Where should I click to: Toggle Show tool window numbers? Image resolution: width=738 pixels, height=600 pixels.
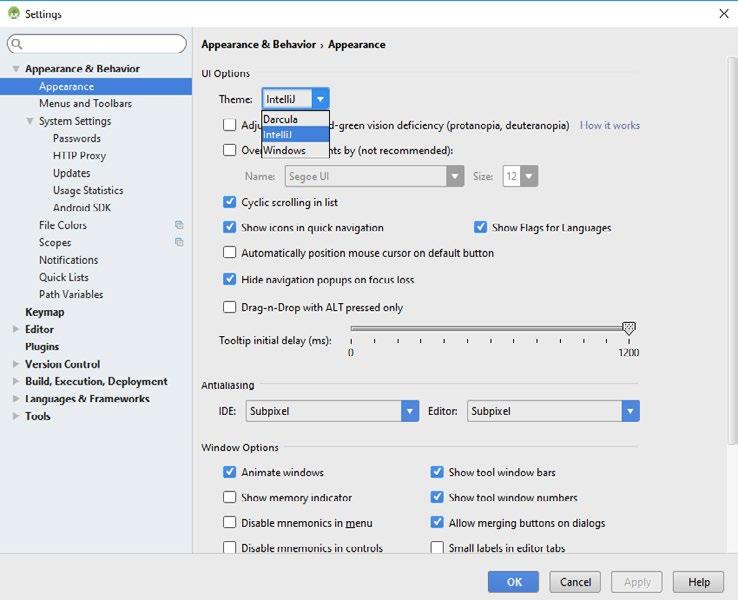click(437, 497)
